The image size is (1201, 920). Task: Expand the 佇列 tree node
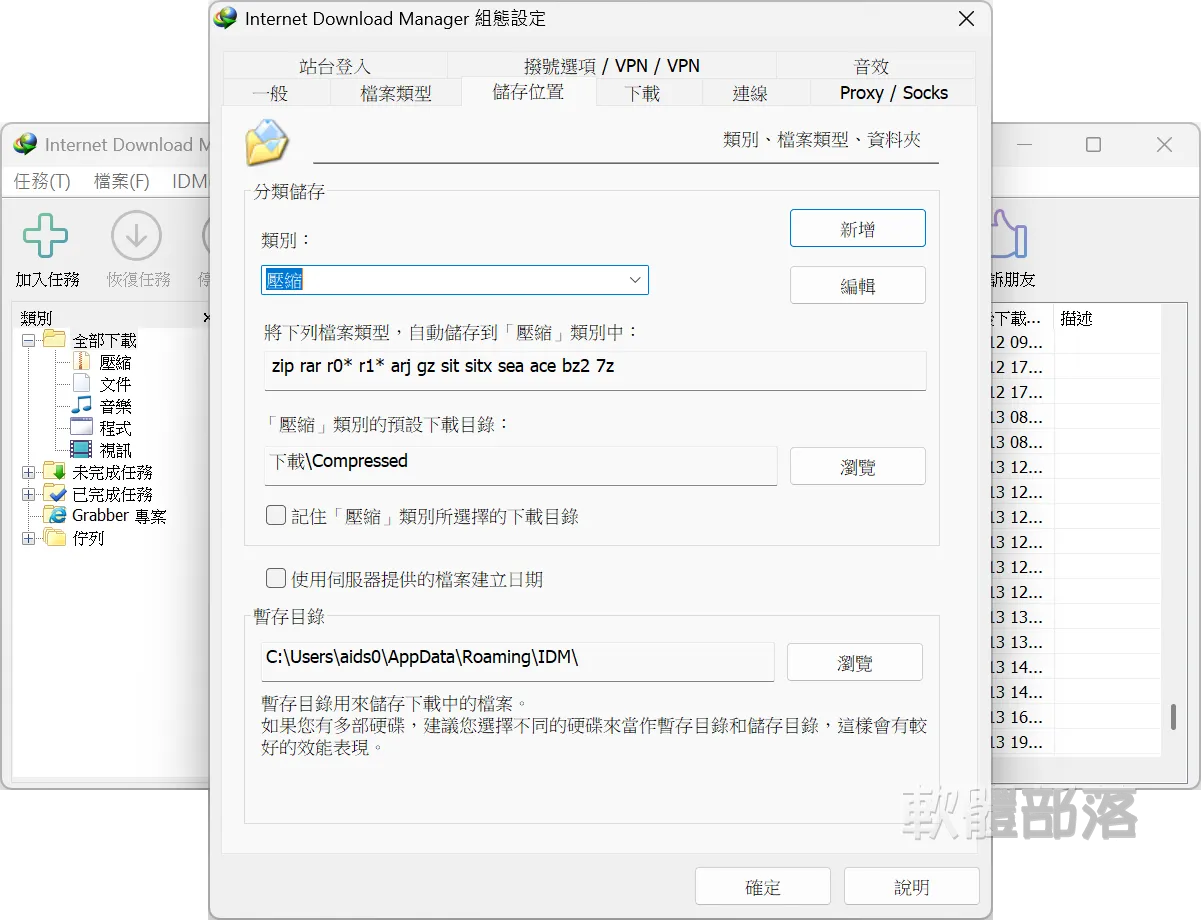coord(28,538)
